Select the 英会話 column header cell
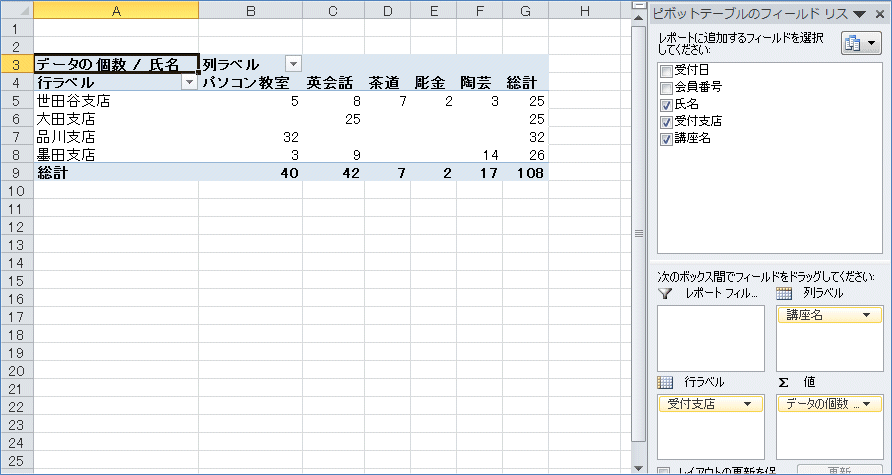The image size is (892, 475). coord(333,82)
